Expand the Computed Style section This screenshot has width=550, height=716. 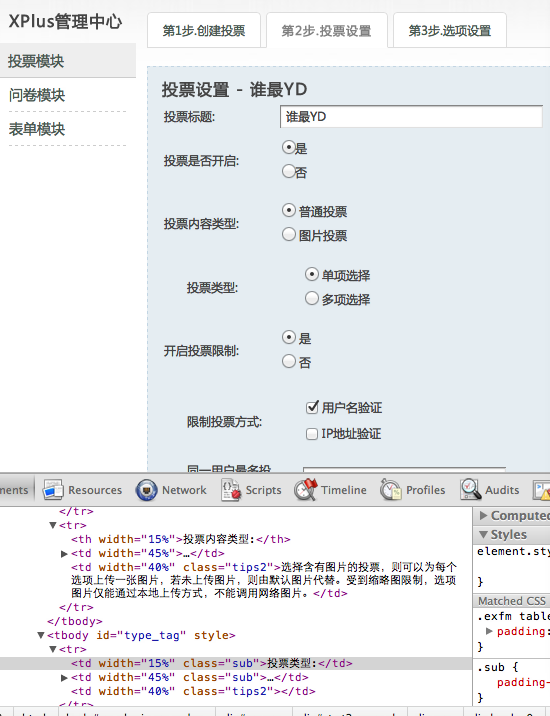(483, 516)
